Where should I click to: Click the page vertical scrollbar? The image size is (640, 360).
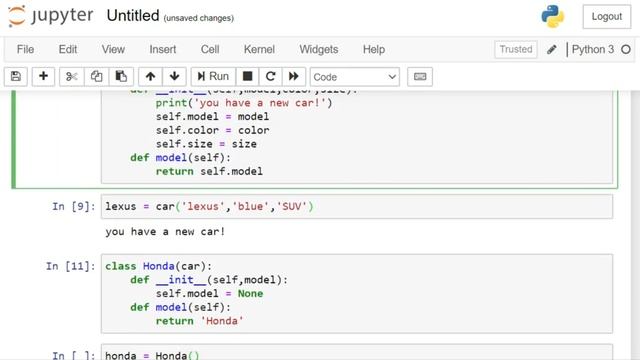(x=636, y=224)
